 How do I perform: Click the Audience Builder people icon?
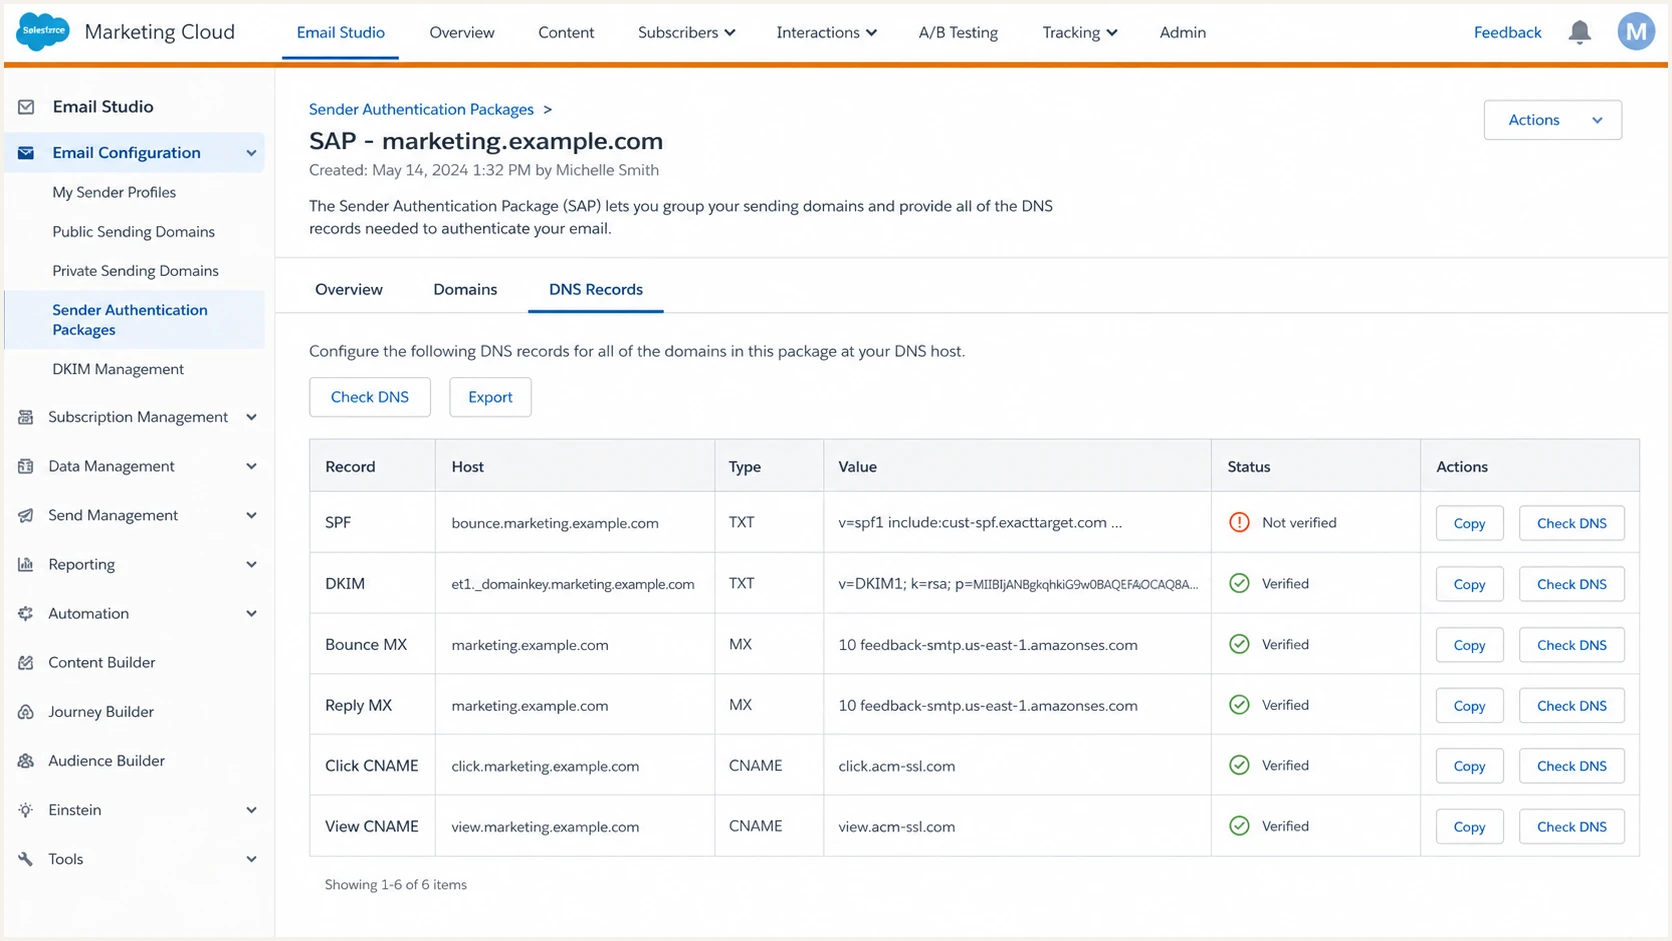(26, 761)
